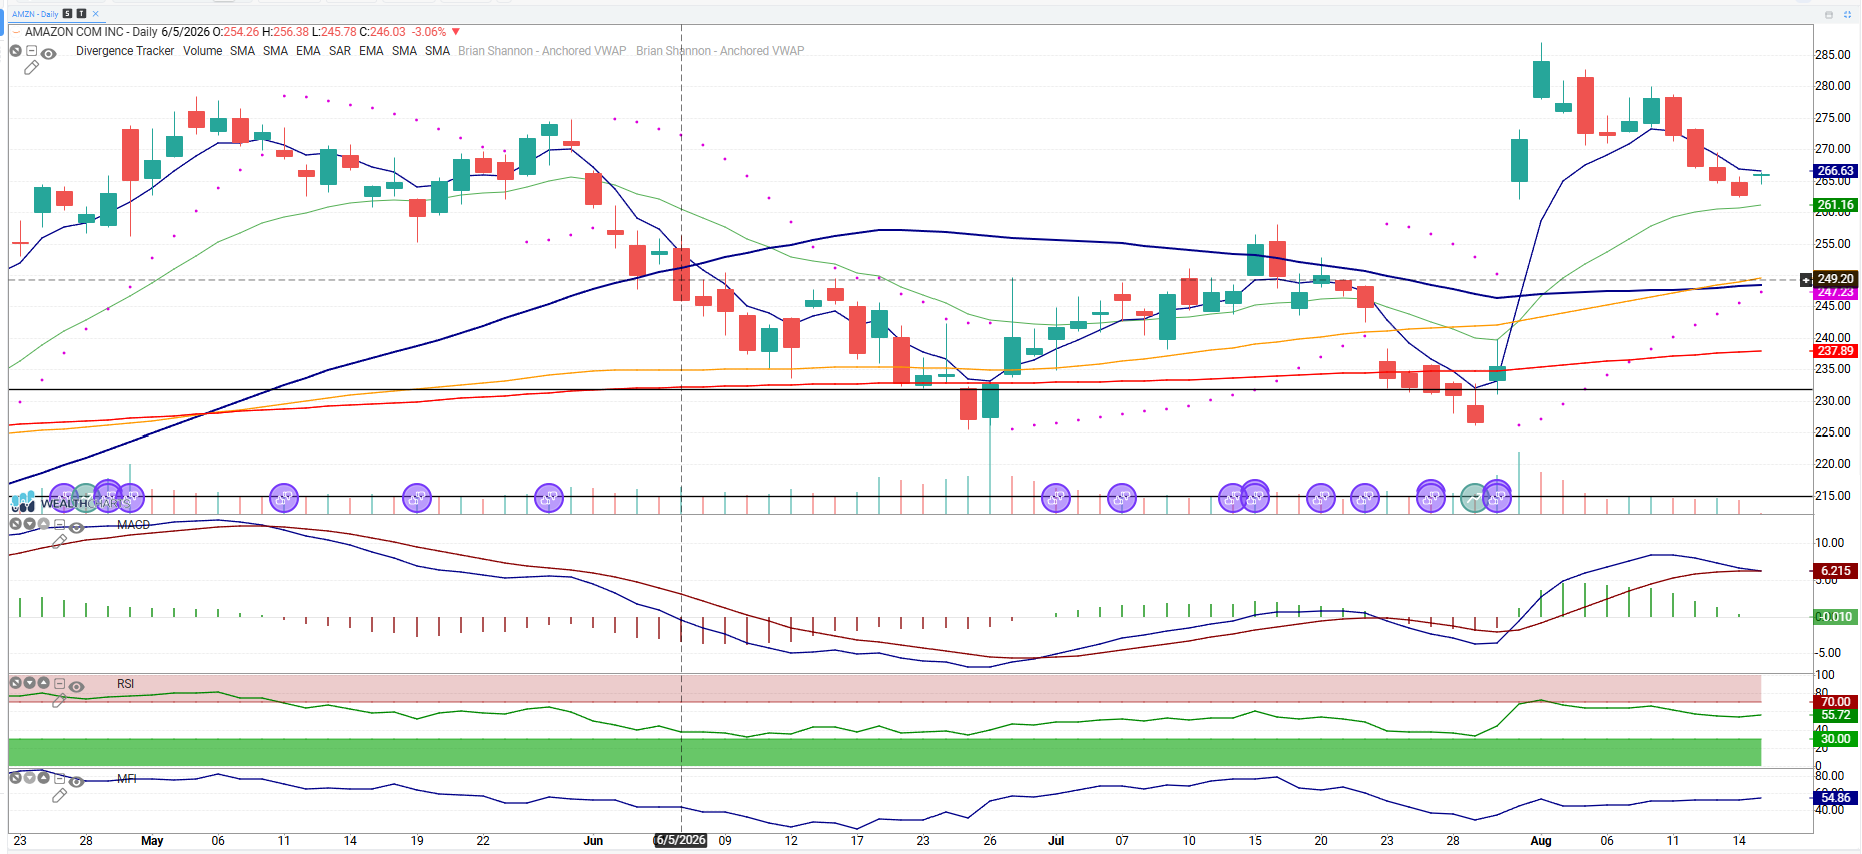Expand chevron left of AMAZON COM INC
Screen dimensions: 1862x854
click(15, 32)
